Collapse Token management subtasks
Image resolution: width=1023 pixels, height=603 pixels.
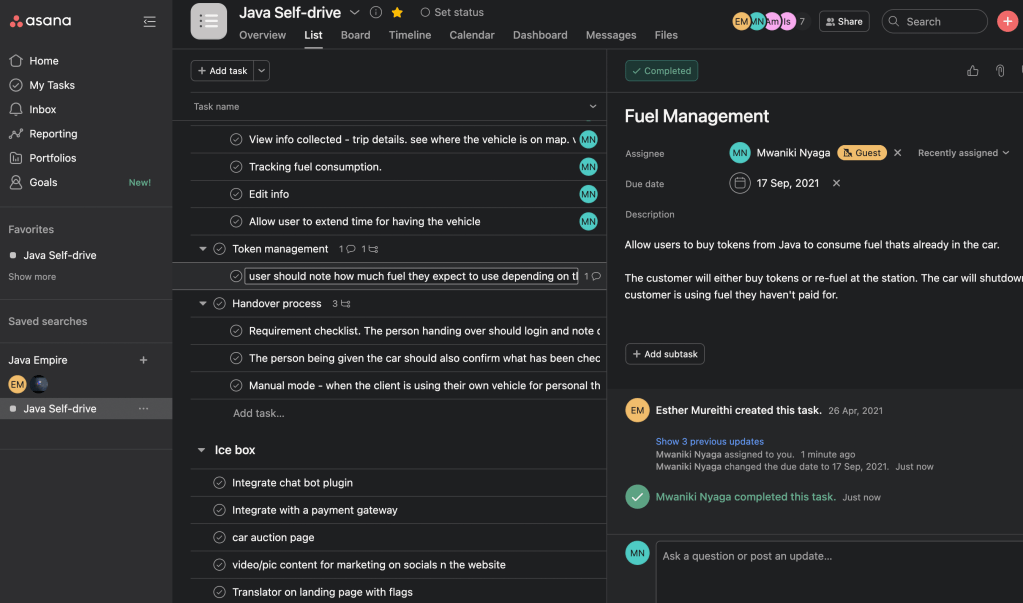tap(203, 249)
